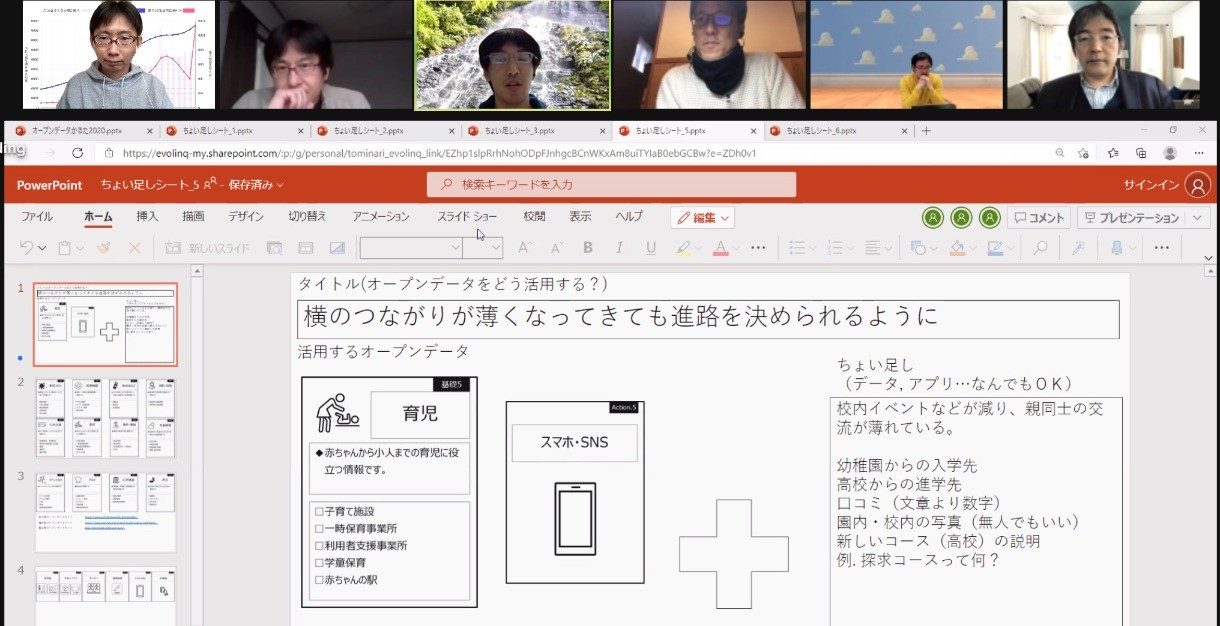
Task: Switch to the アニメーション tab
Action: click(381, 217)
